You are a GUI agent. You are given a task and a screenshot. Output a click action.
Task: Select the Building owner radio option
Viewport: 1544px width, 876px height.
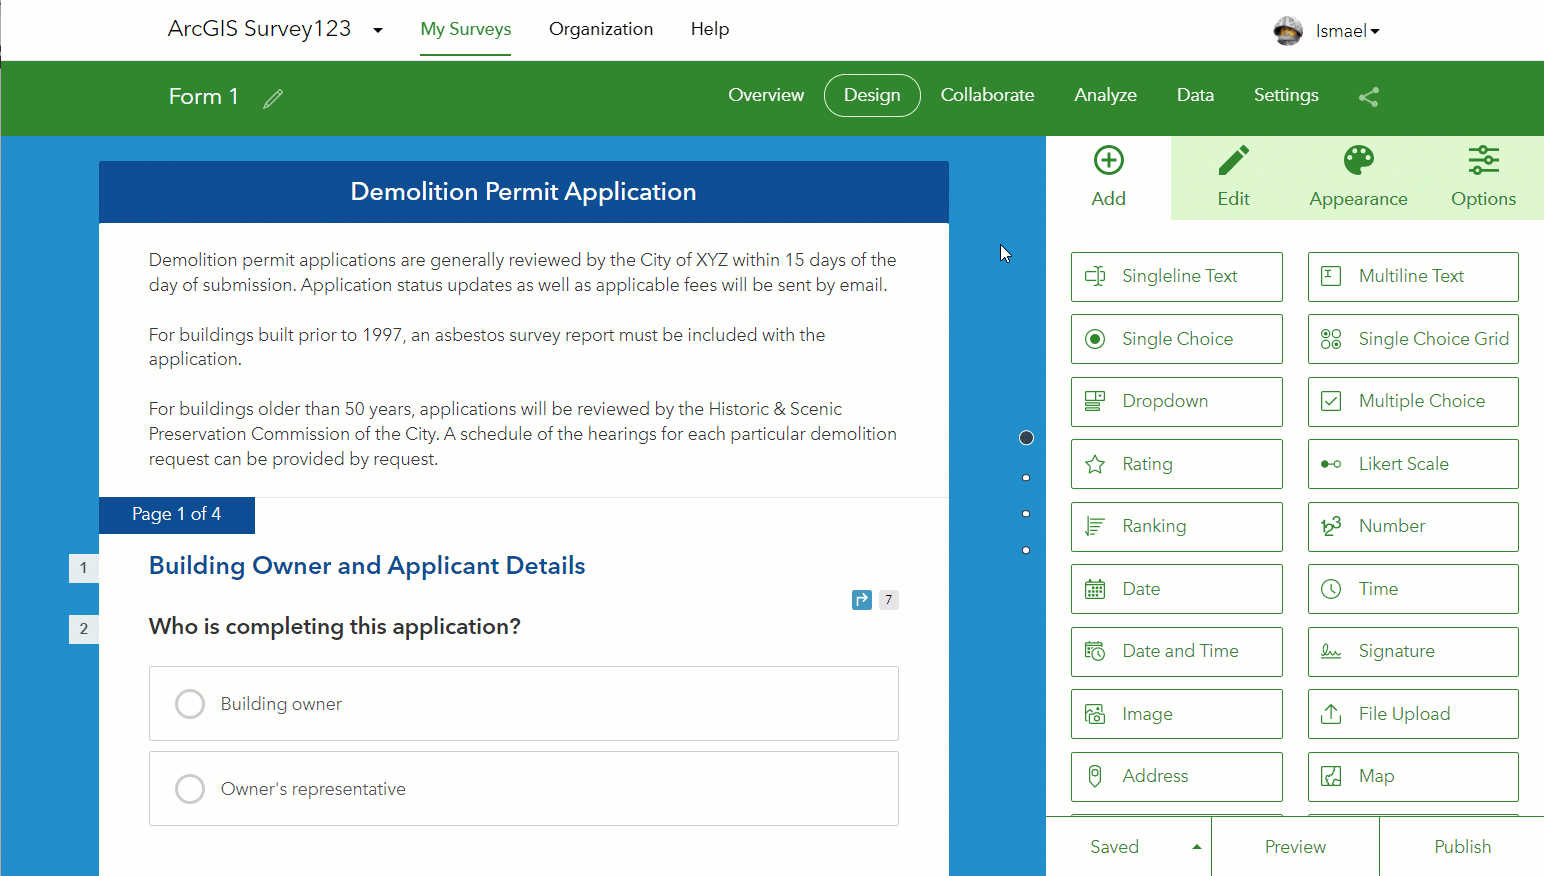(x=190, y=704)
